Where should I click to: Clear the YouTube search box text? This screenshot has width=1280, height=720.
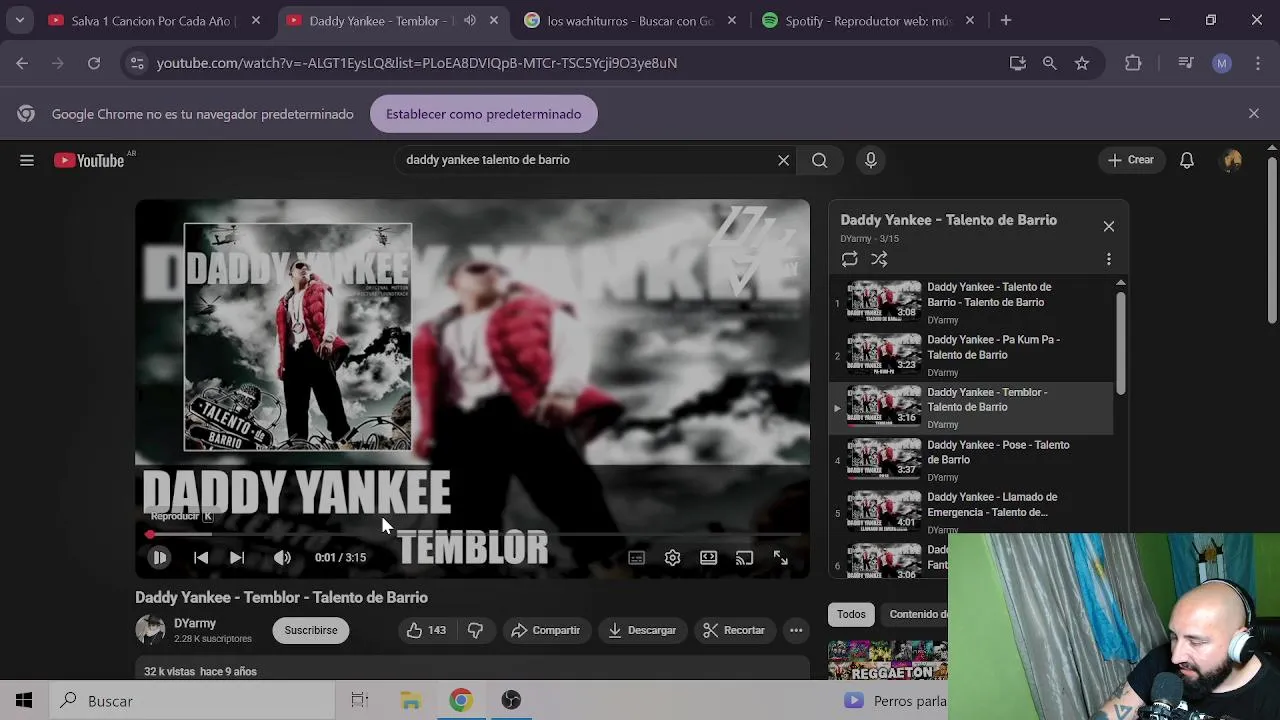pos(784,160)
